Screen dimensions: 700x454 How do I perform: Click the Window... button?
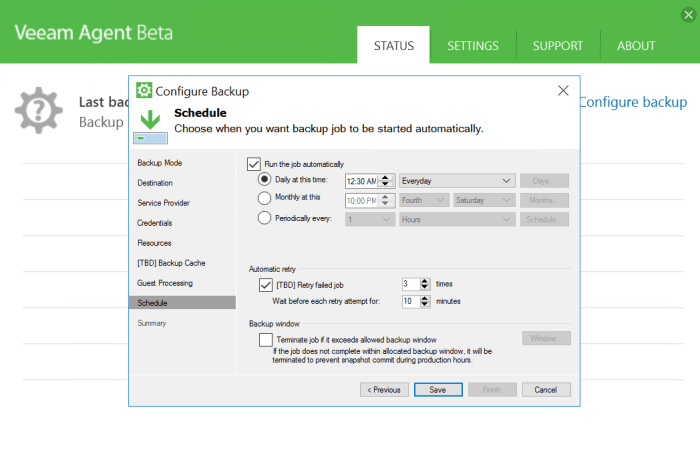tap(546, 338)
